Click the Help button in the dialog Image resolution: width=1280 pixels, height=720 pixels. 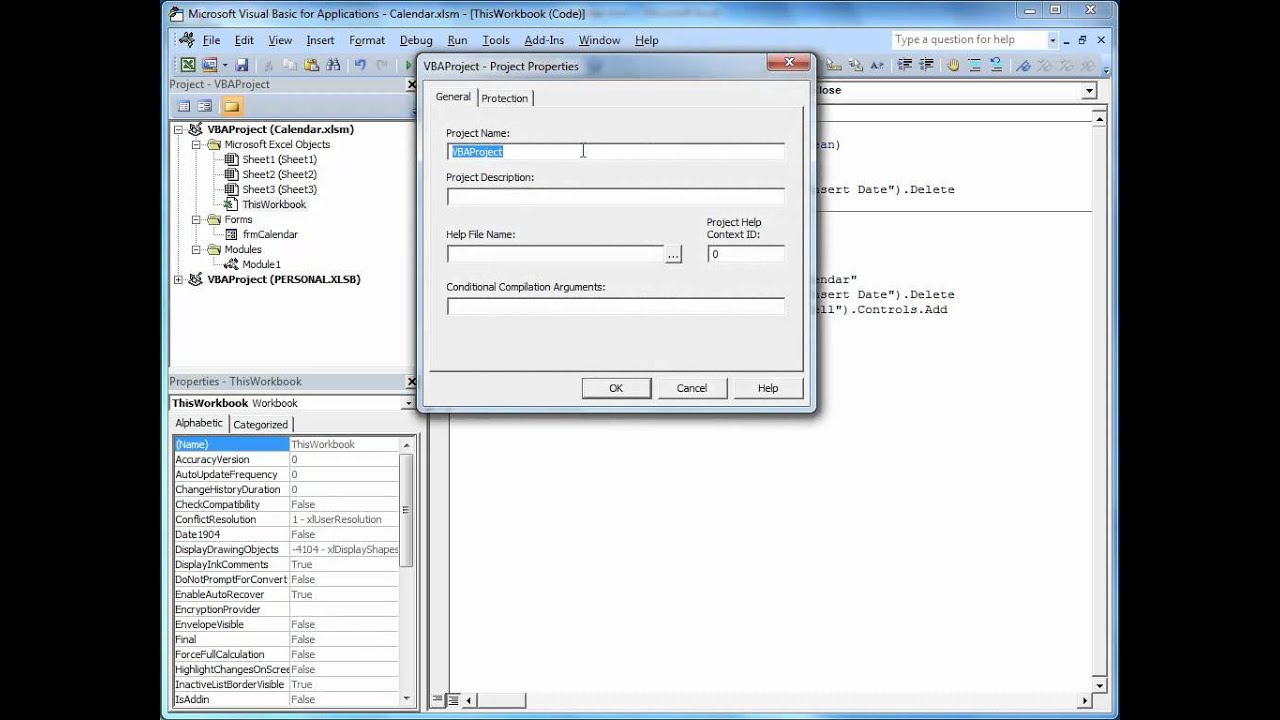click(768, 388)
